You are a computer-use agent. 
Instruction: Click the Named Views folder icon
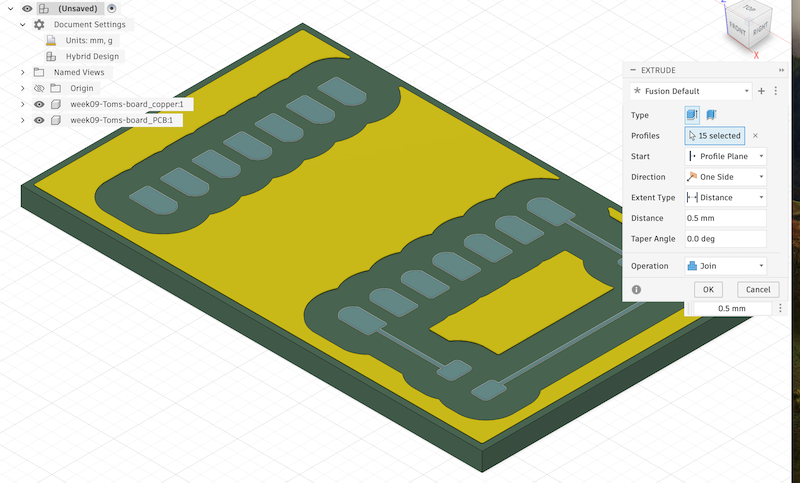tap(39, 72)
